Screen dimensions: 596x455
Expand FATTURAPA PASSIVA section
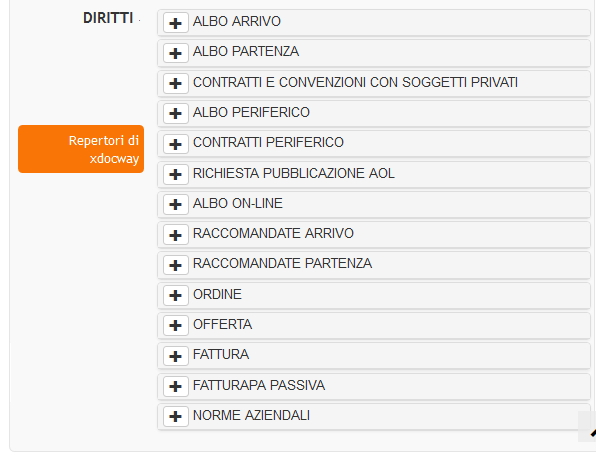[176, 386]
